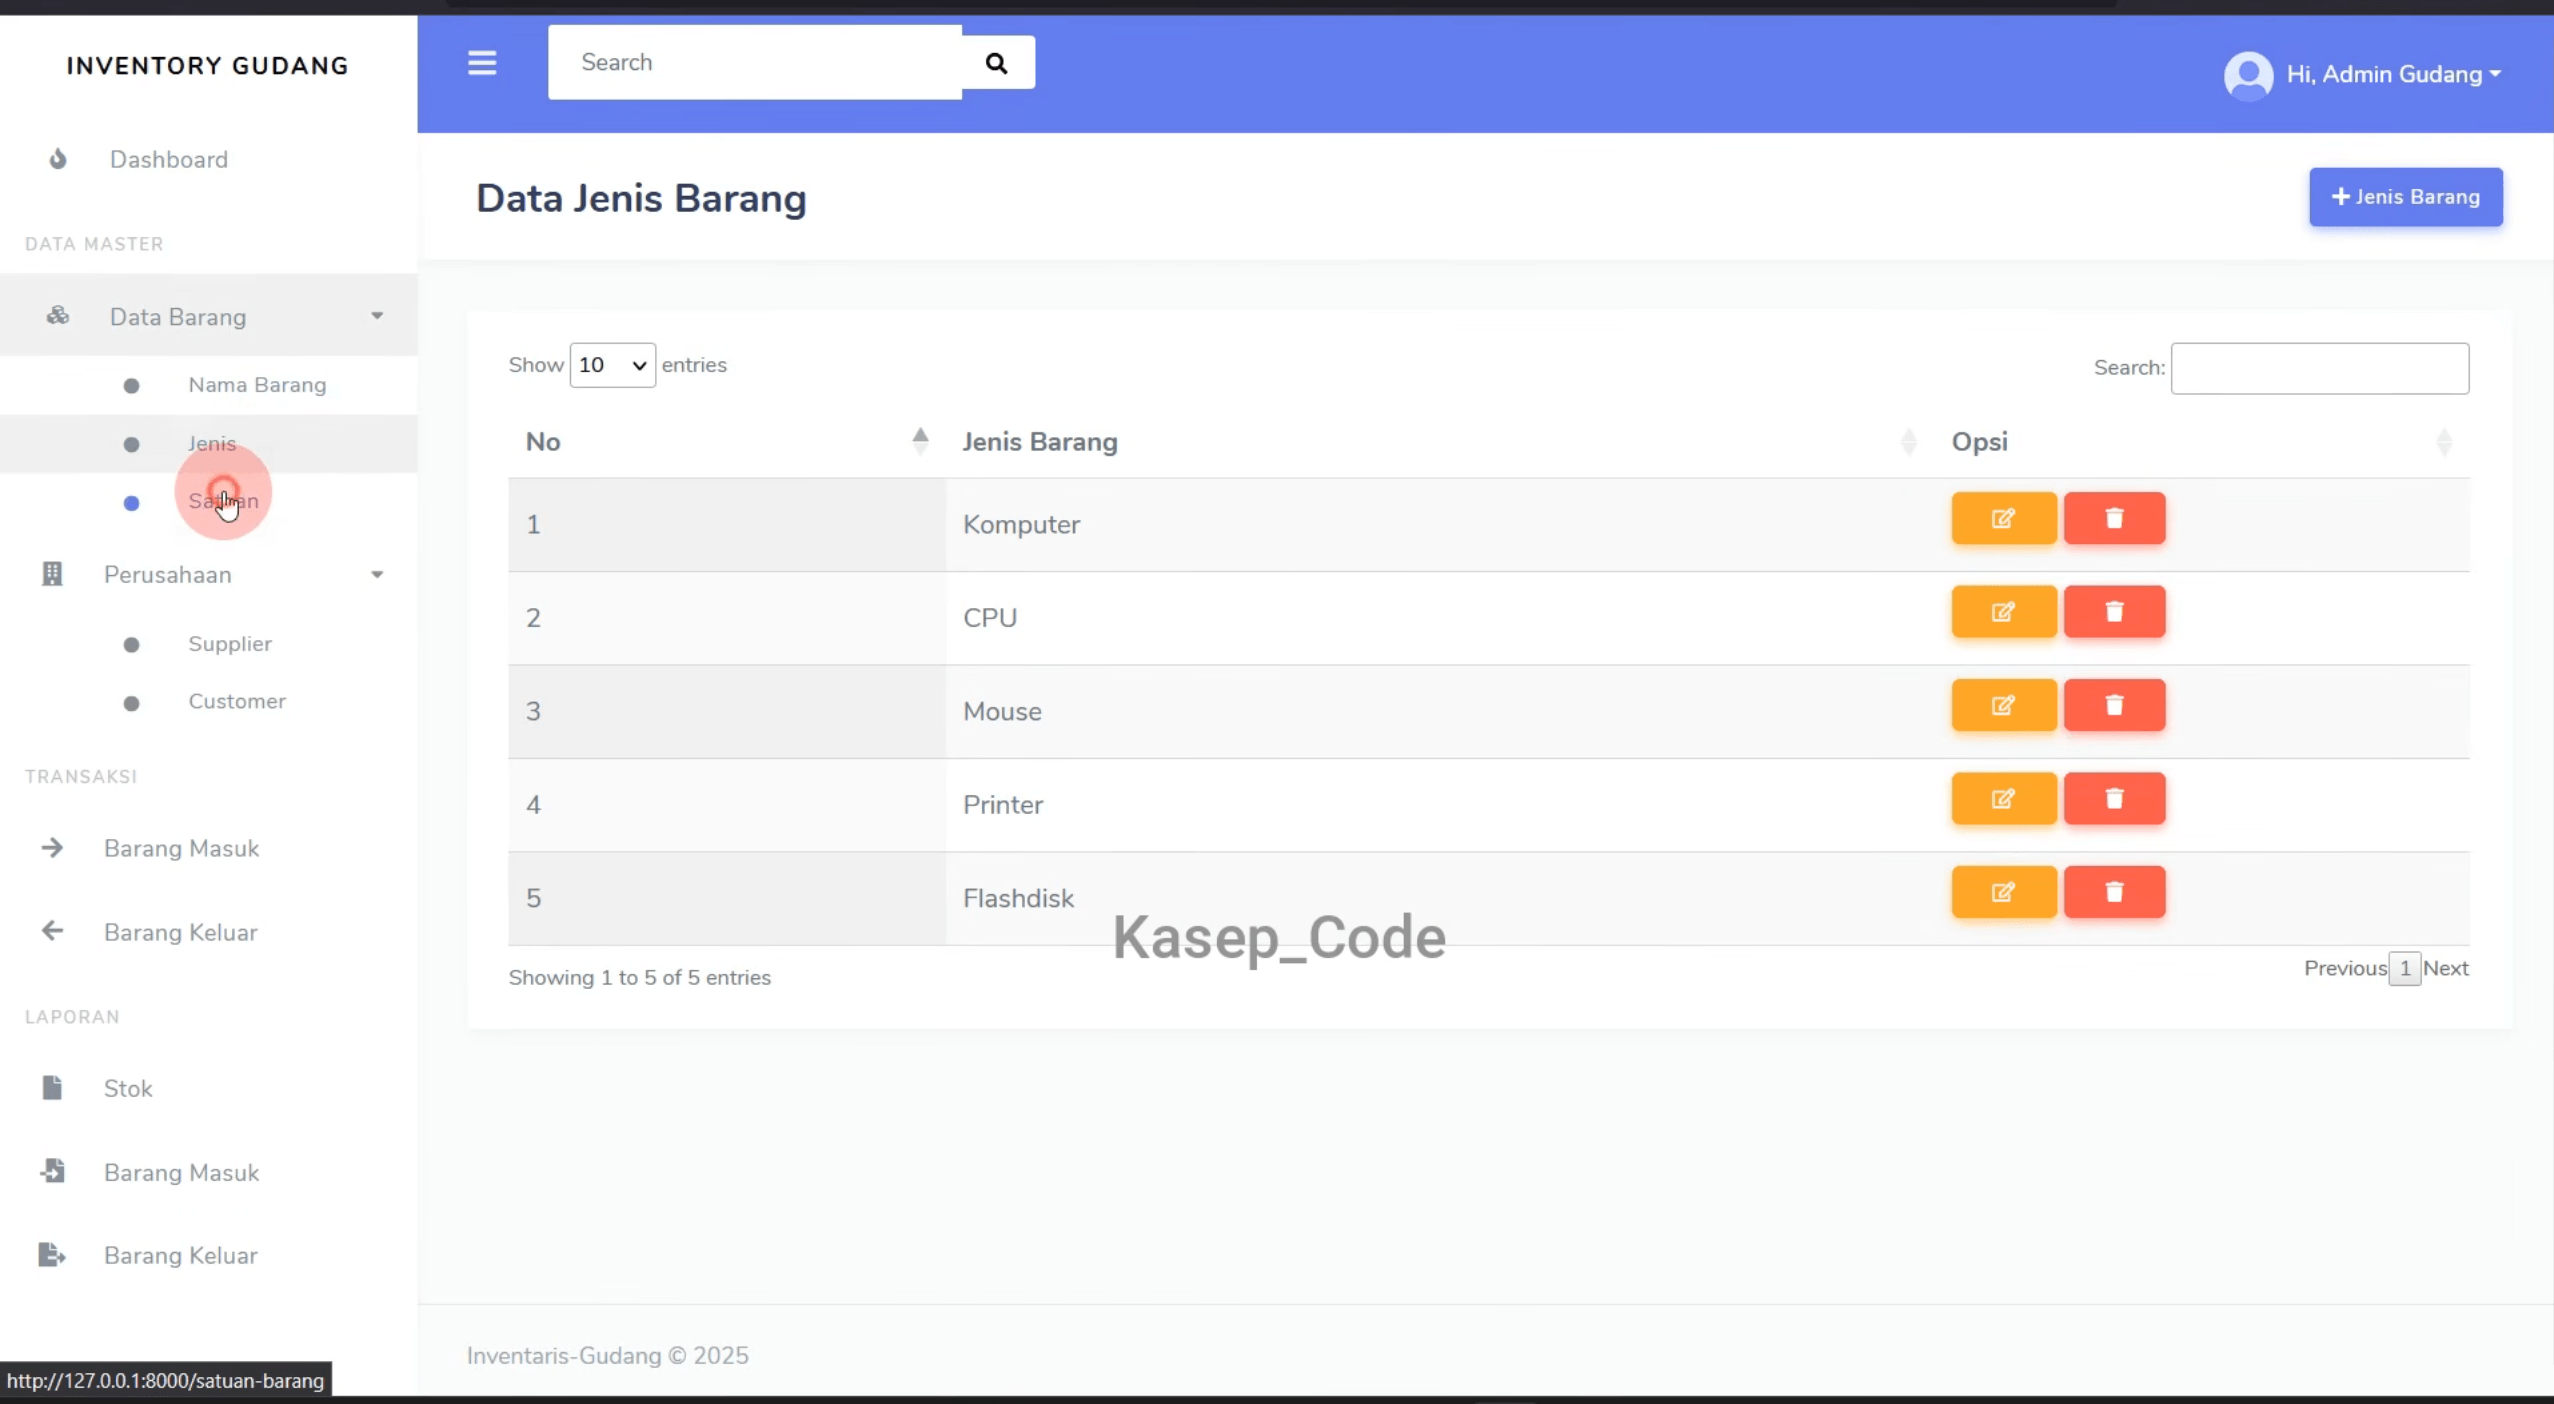Click the Flashdisk cell text
This screenshot has height=1404, width=2554.
pyautogui.click(x=1018, y=898)
